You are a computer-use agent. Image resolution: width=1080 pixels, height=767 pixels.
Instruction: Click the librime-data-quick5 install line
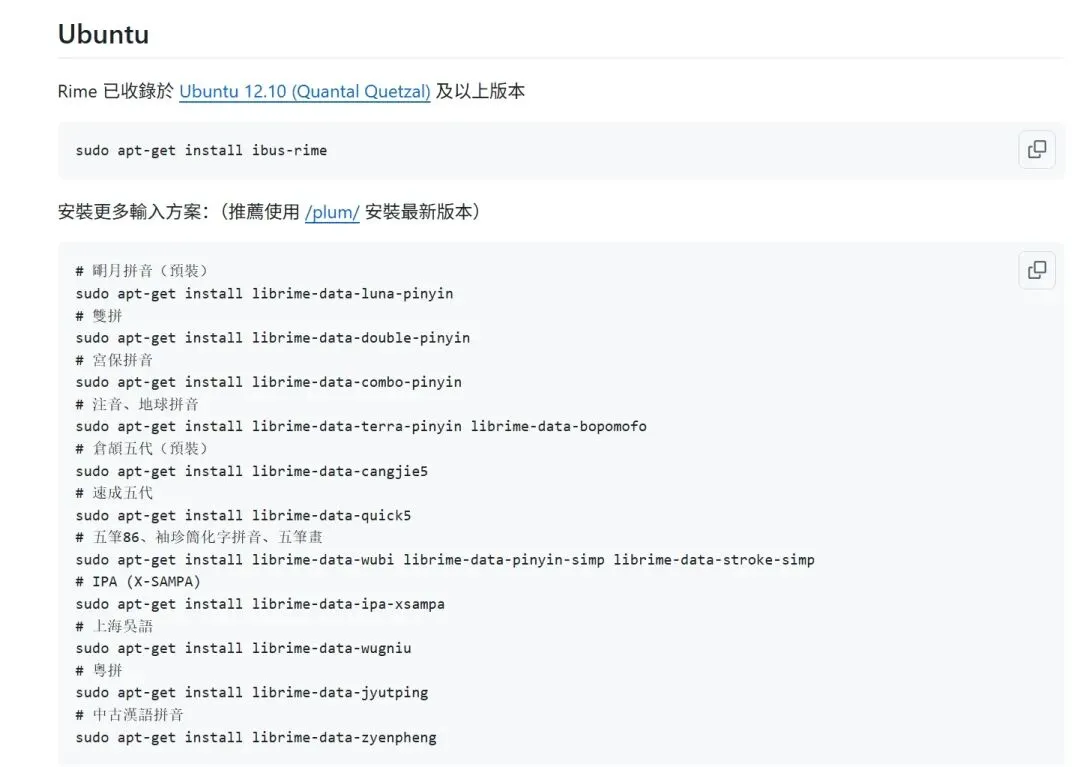tap(243, 515)
